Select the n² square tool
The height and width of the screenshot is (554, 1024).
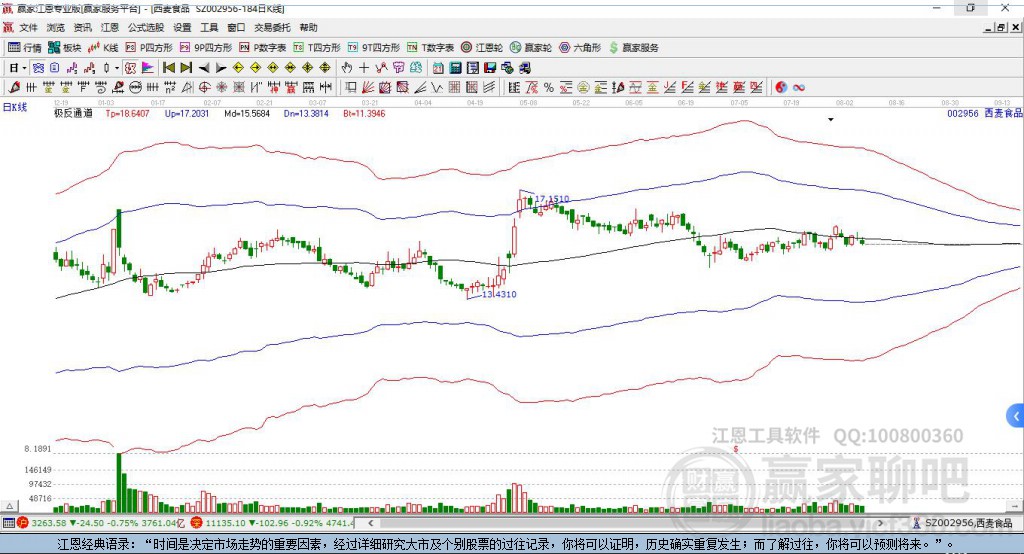[170, 88]
